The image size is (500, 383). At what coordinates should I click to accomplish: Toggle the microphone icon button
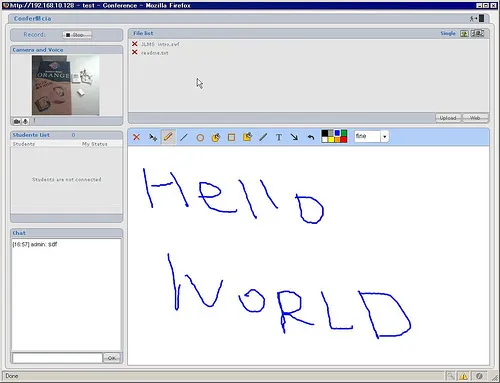pos(25,121)
